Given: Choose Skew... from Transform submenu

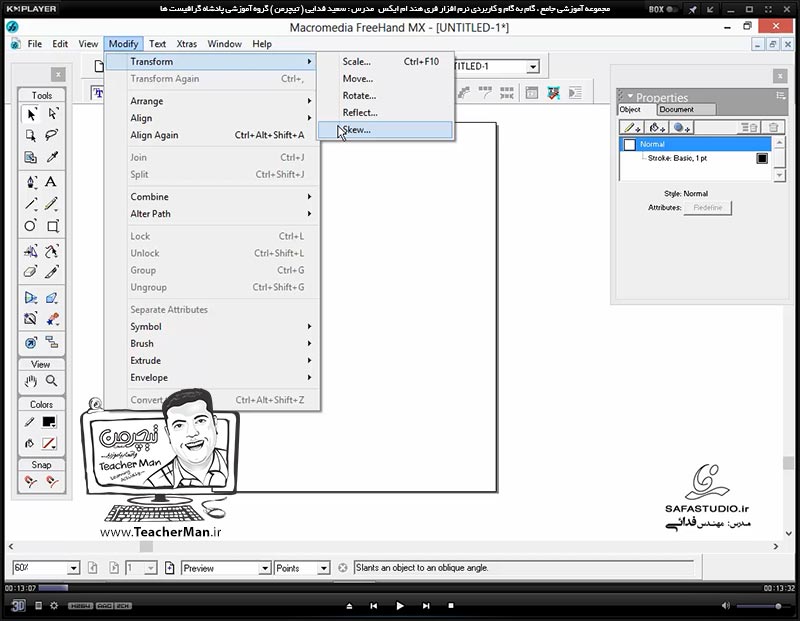Looking at the screenshot, I should (385, 130).
